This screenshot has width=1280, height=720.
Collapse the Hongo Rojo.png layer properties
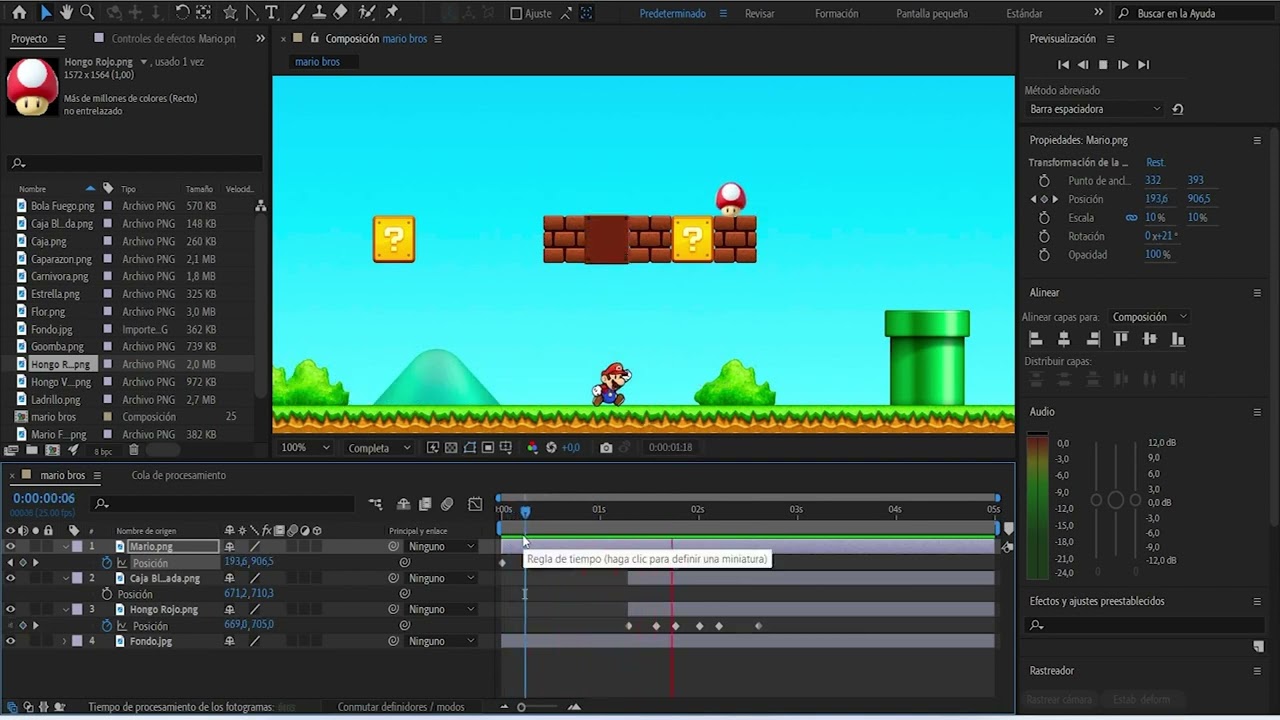pyautogui.click(x=66, y=609)
